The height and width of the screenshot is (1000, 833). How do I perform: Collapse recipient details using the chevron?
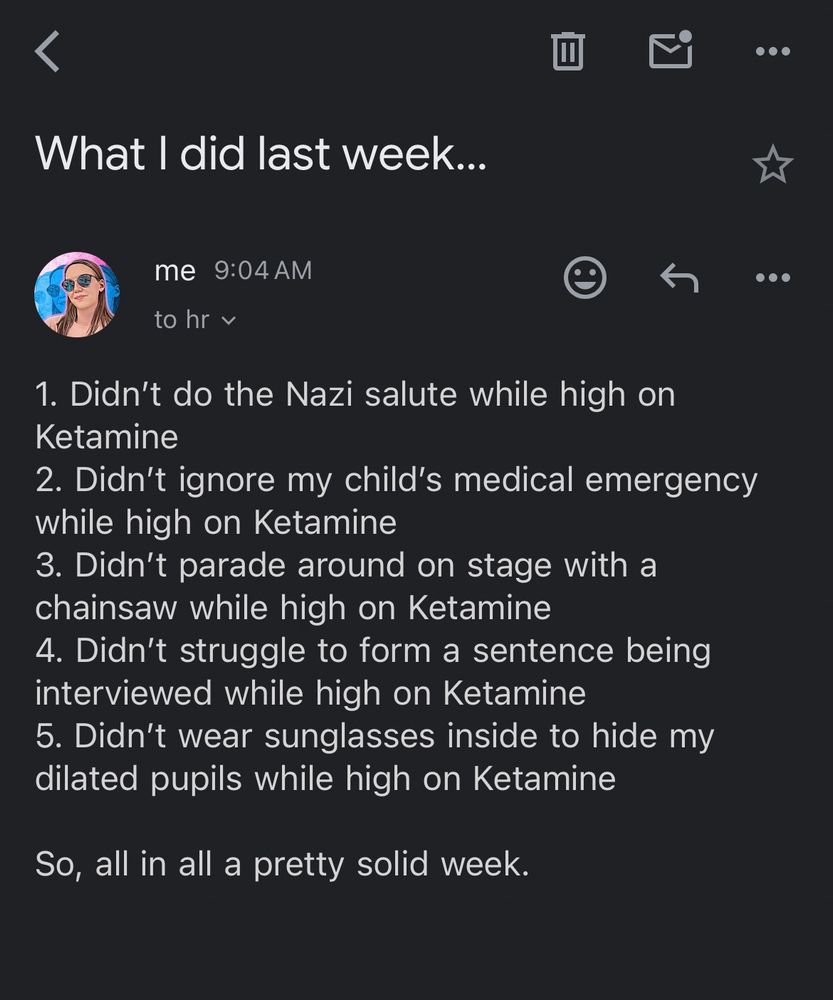(x=227, y=320)
